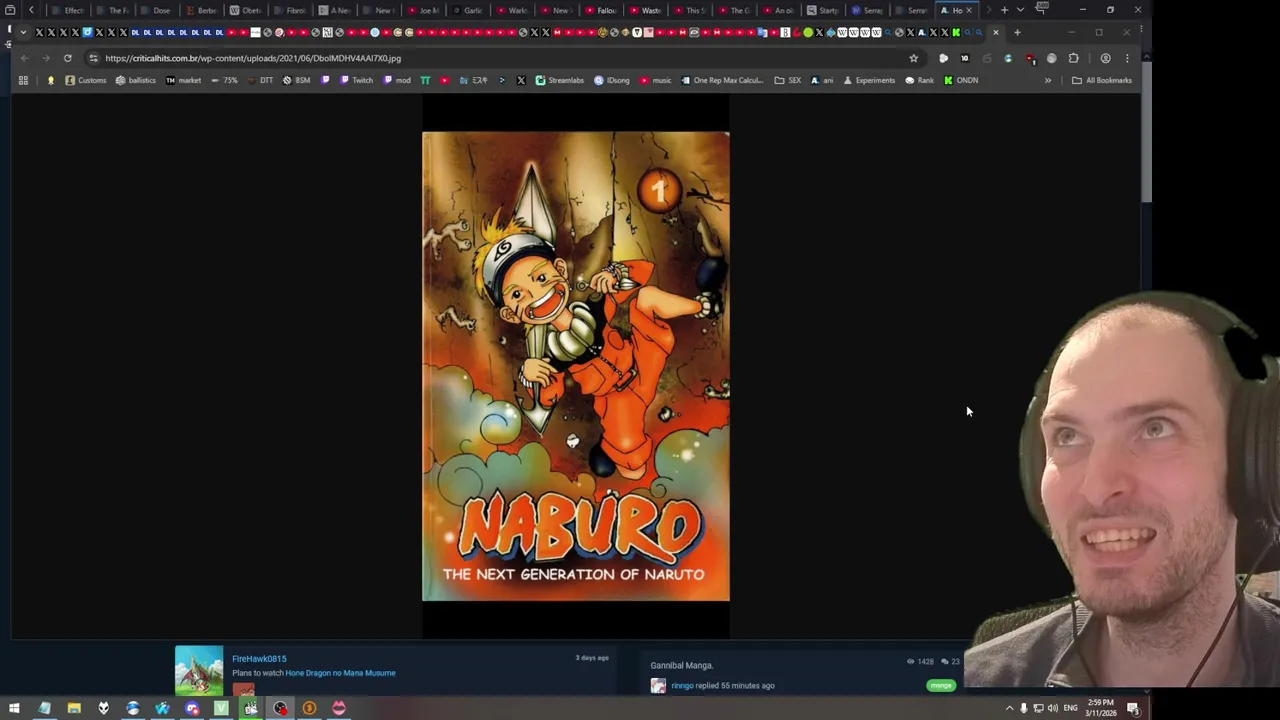The height and width of the screenshot is (720, 1280).
Task: Reload the page with the refresh button
Action: tap(68, 58)
